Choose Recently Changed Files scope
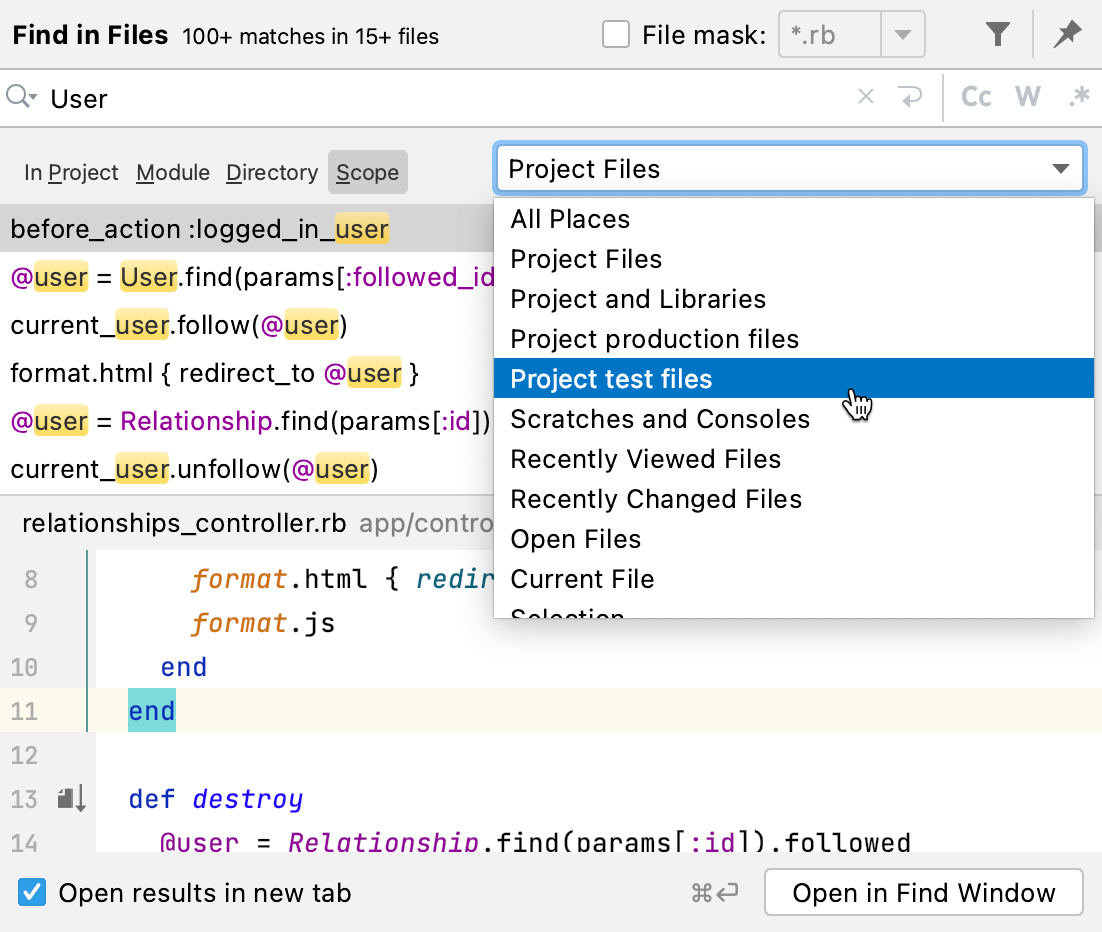 [x=656, y=499]
